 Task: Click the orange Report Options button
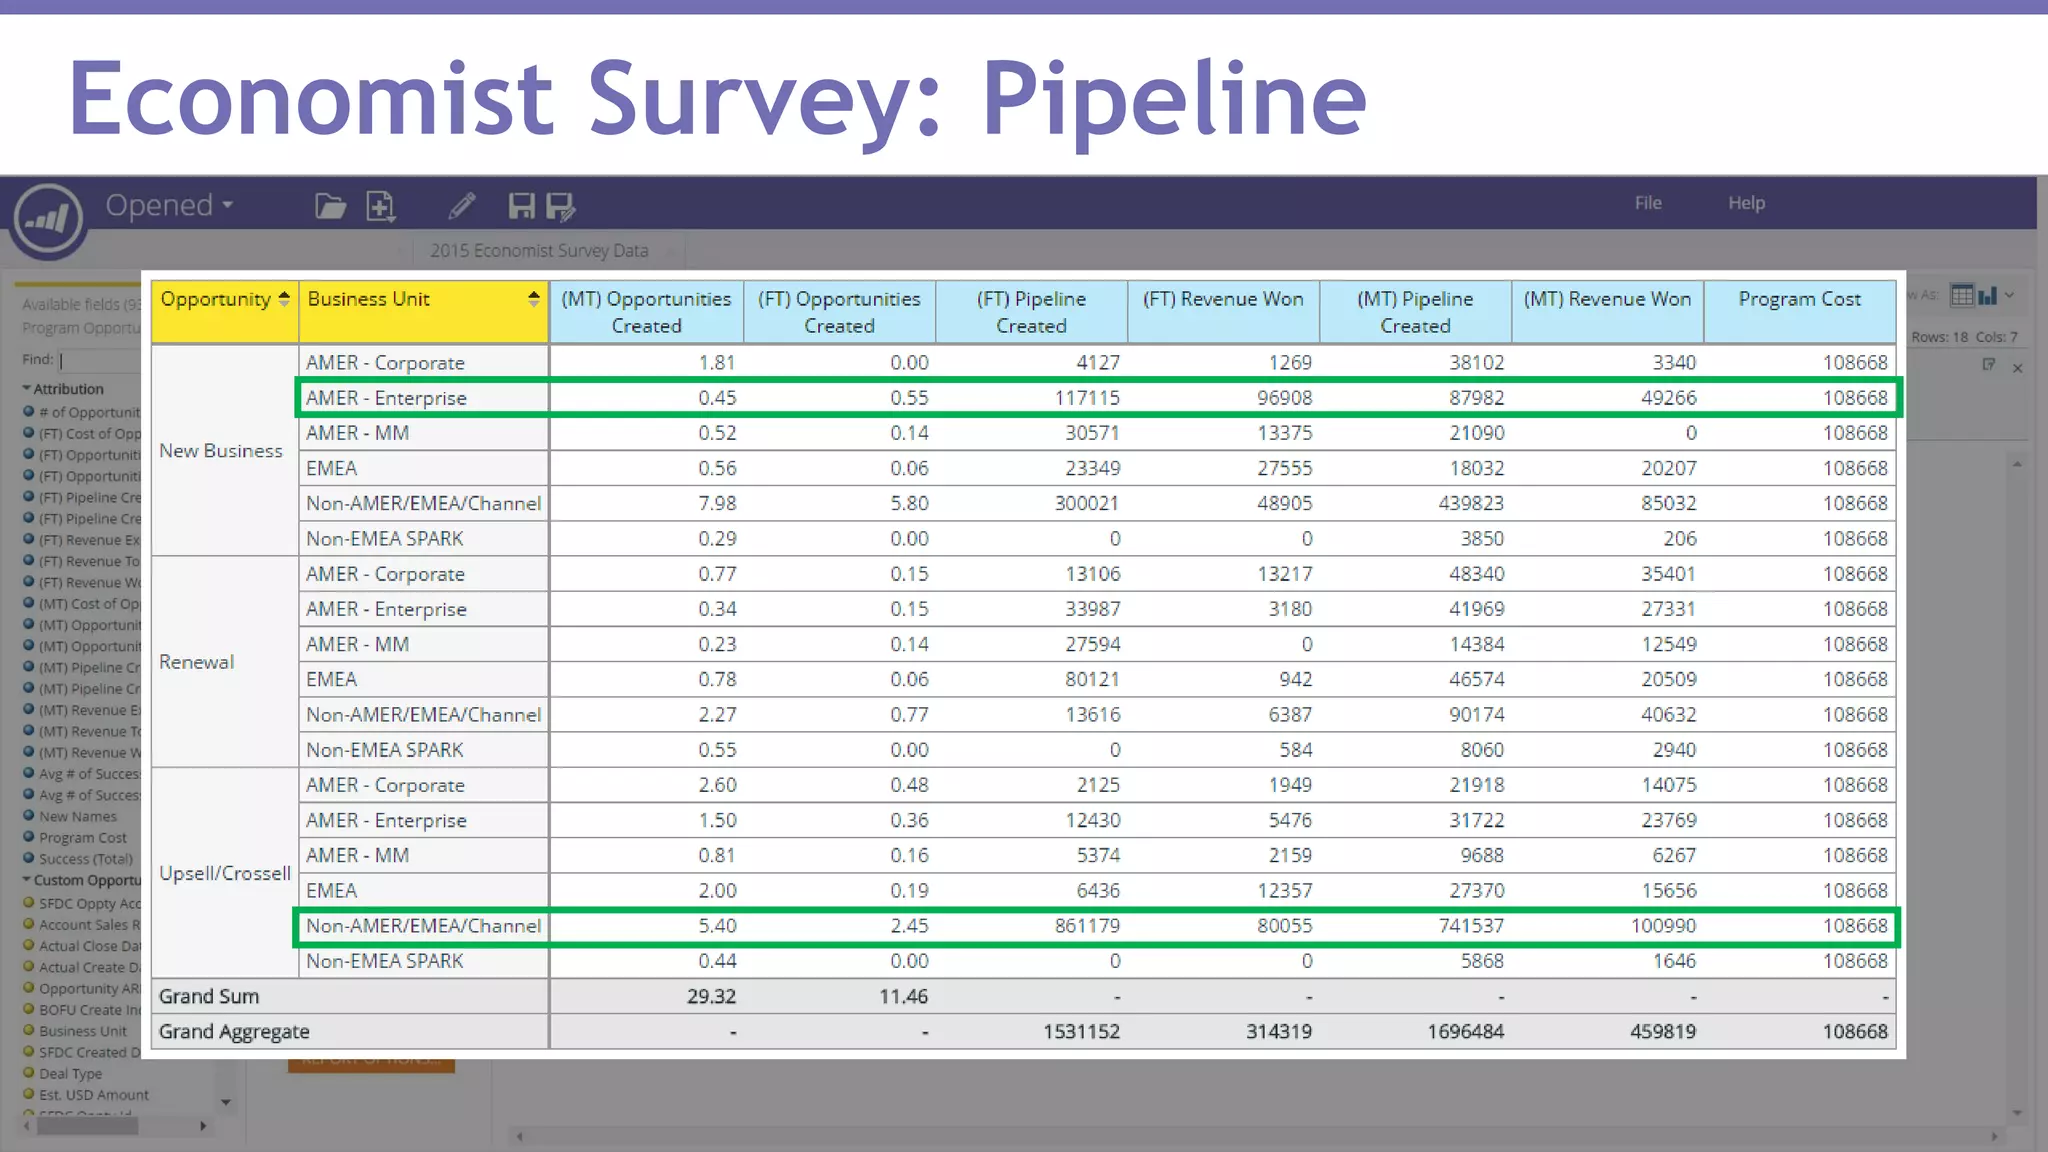(371, 1065)
